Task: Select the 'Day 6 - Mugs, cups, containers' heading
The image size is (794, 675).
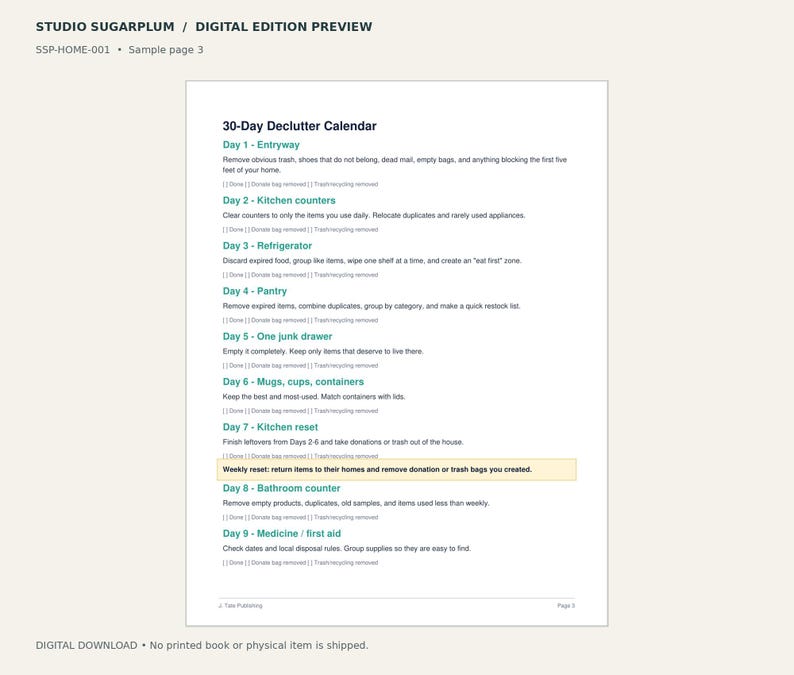Action: tap(293, 382)
